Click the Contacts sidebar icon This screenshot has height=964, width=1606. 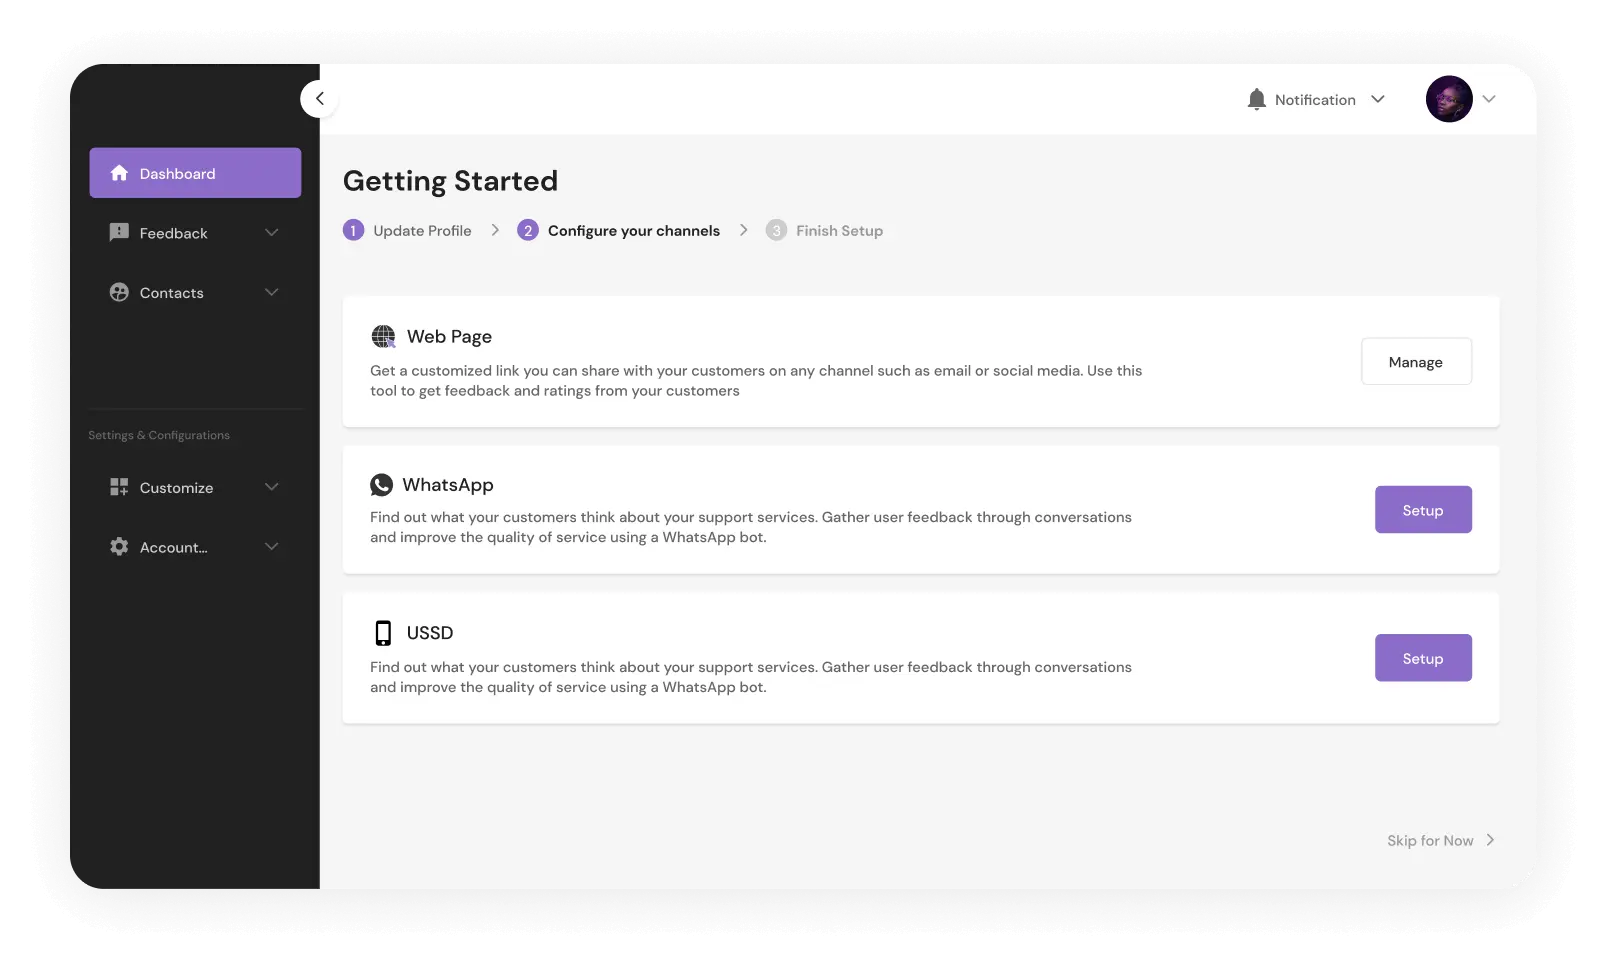119,292
